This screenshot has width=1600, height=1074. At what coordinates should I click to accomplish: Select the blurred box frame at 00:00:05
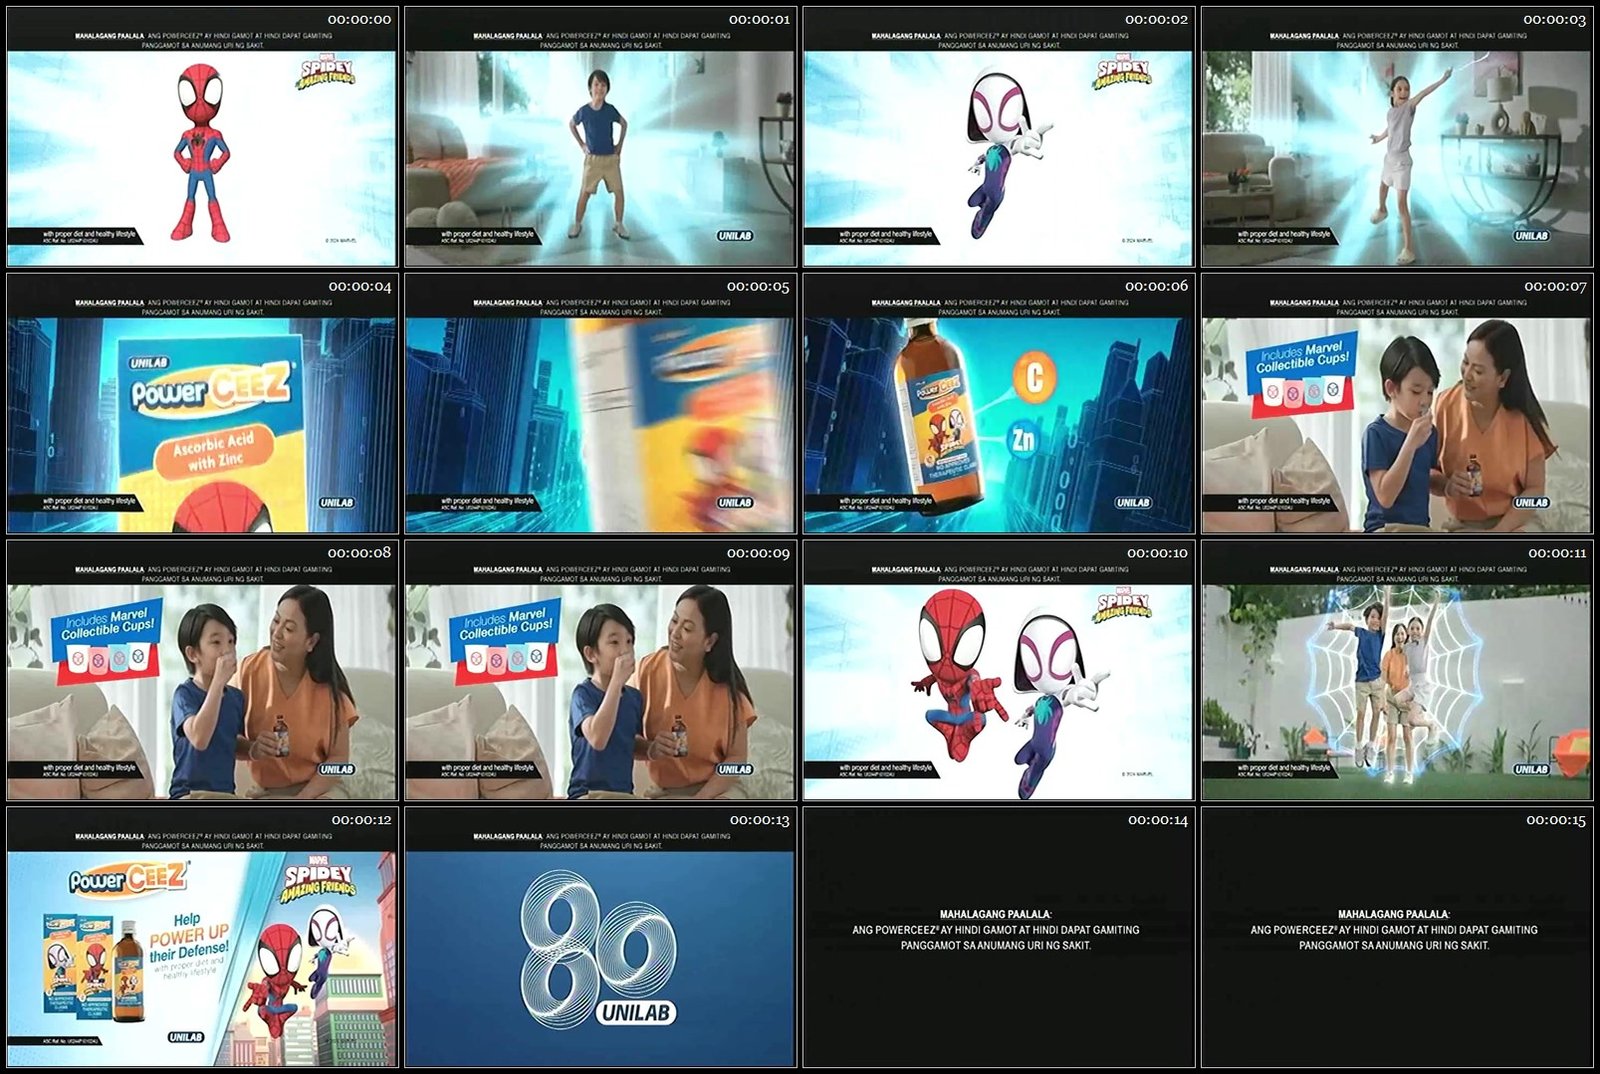pyautogui.click(x=600, y=404)
